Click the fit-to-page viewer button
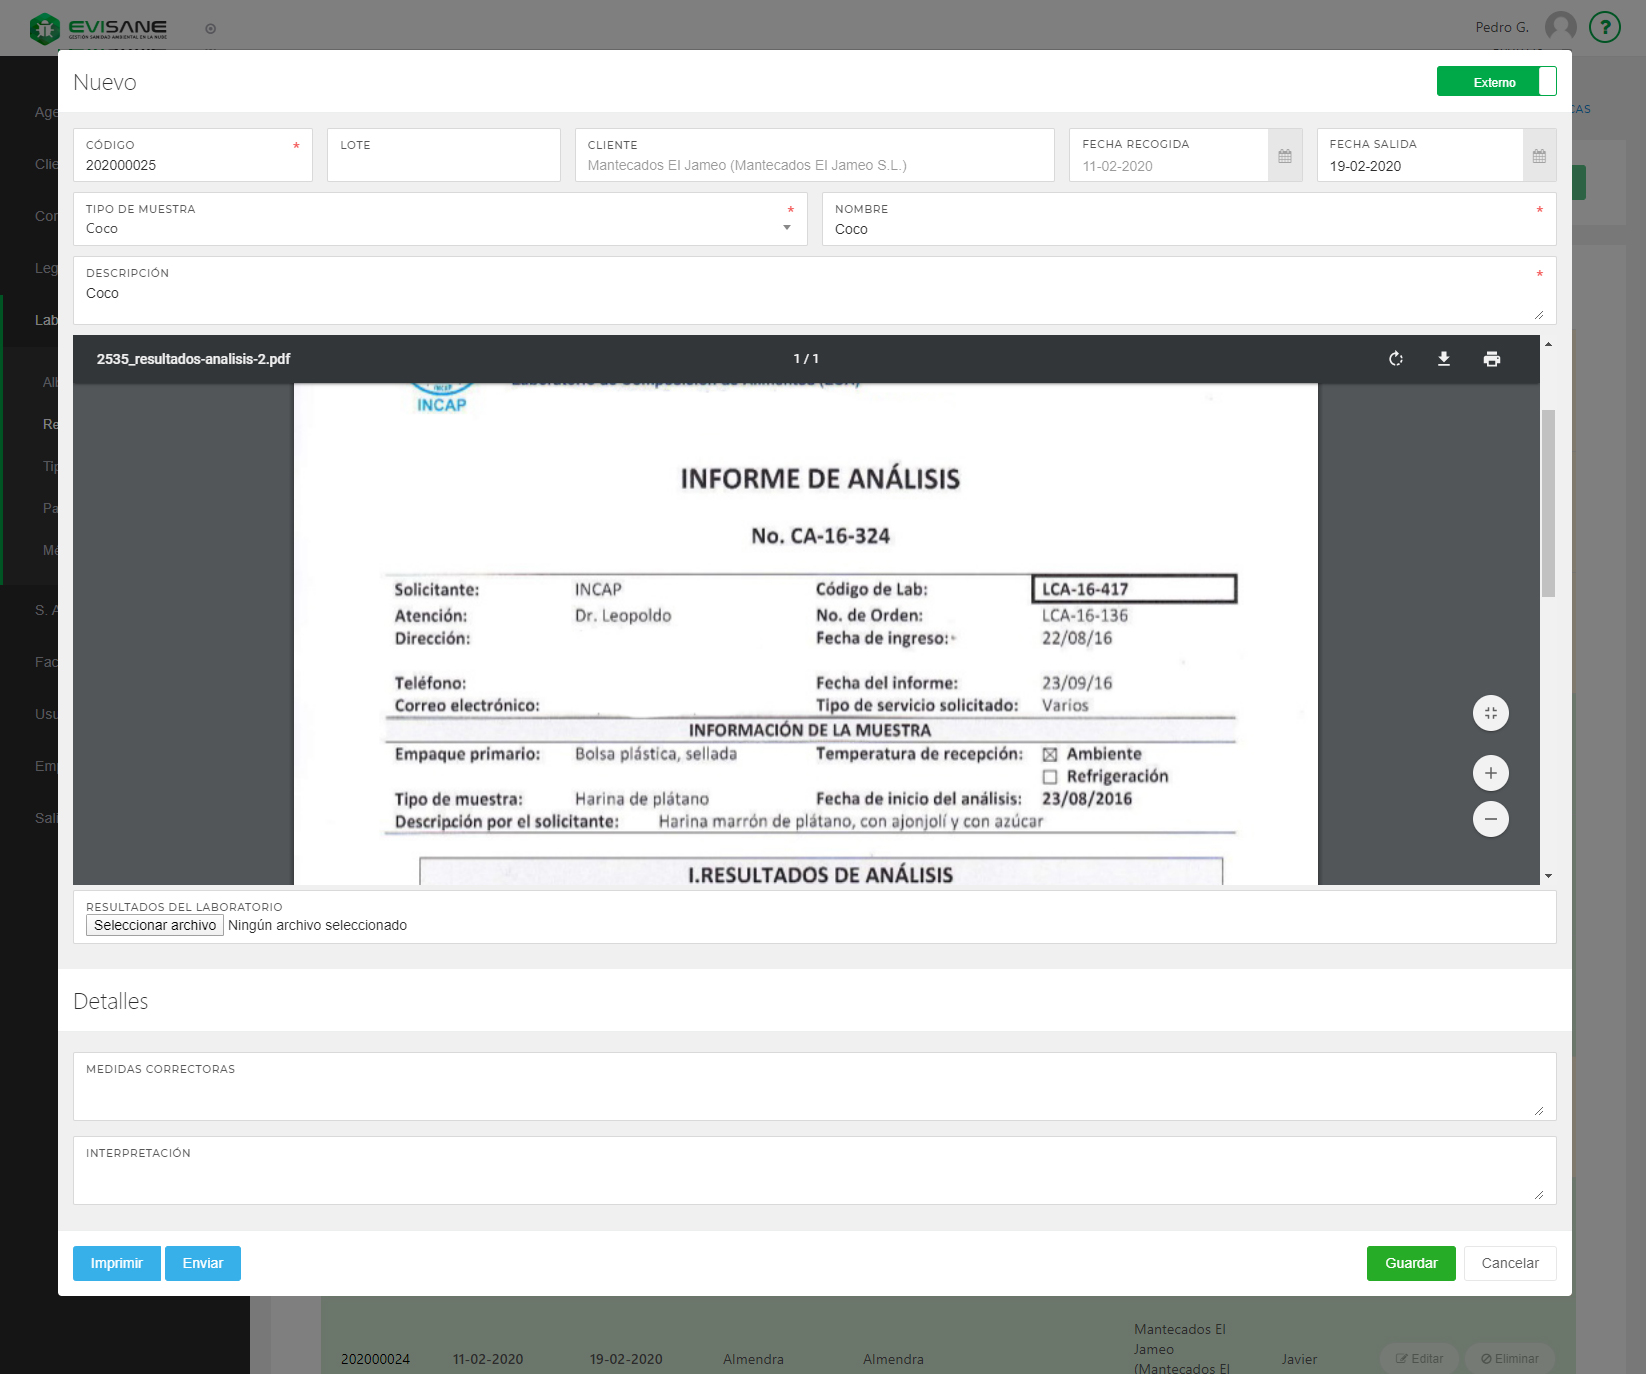The image size is (1646, 1374). point(1491,713)
